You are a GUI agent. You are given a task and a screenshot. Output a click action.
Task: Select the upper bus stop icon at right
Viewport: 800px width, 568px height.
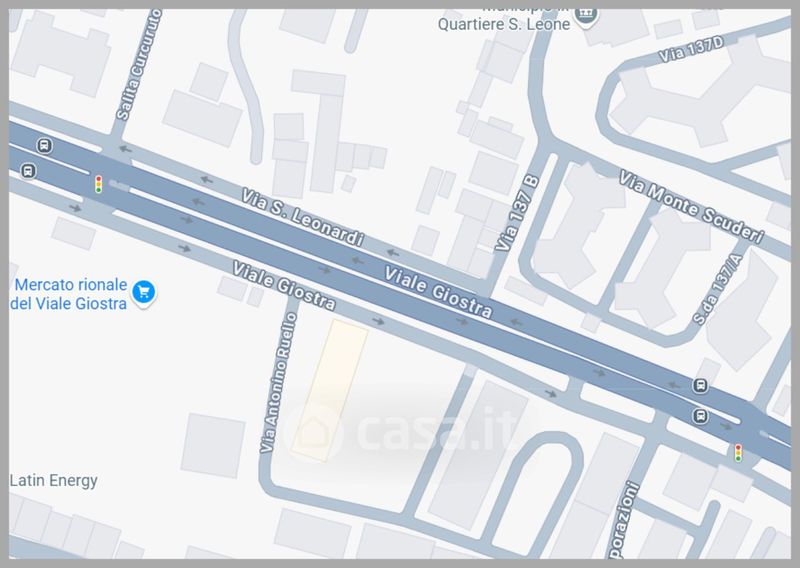point(701,386)
